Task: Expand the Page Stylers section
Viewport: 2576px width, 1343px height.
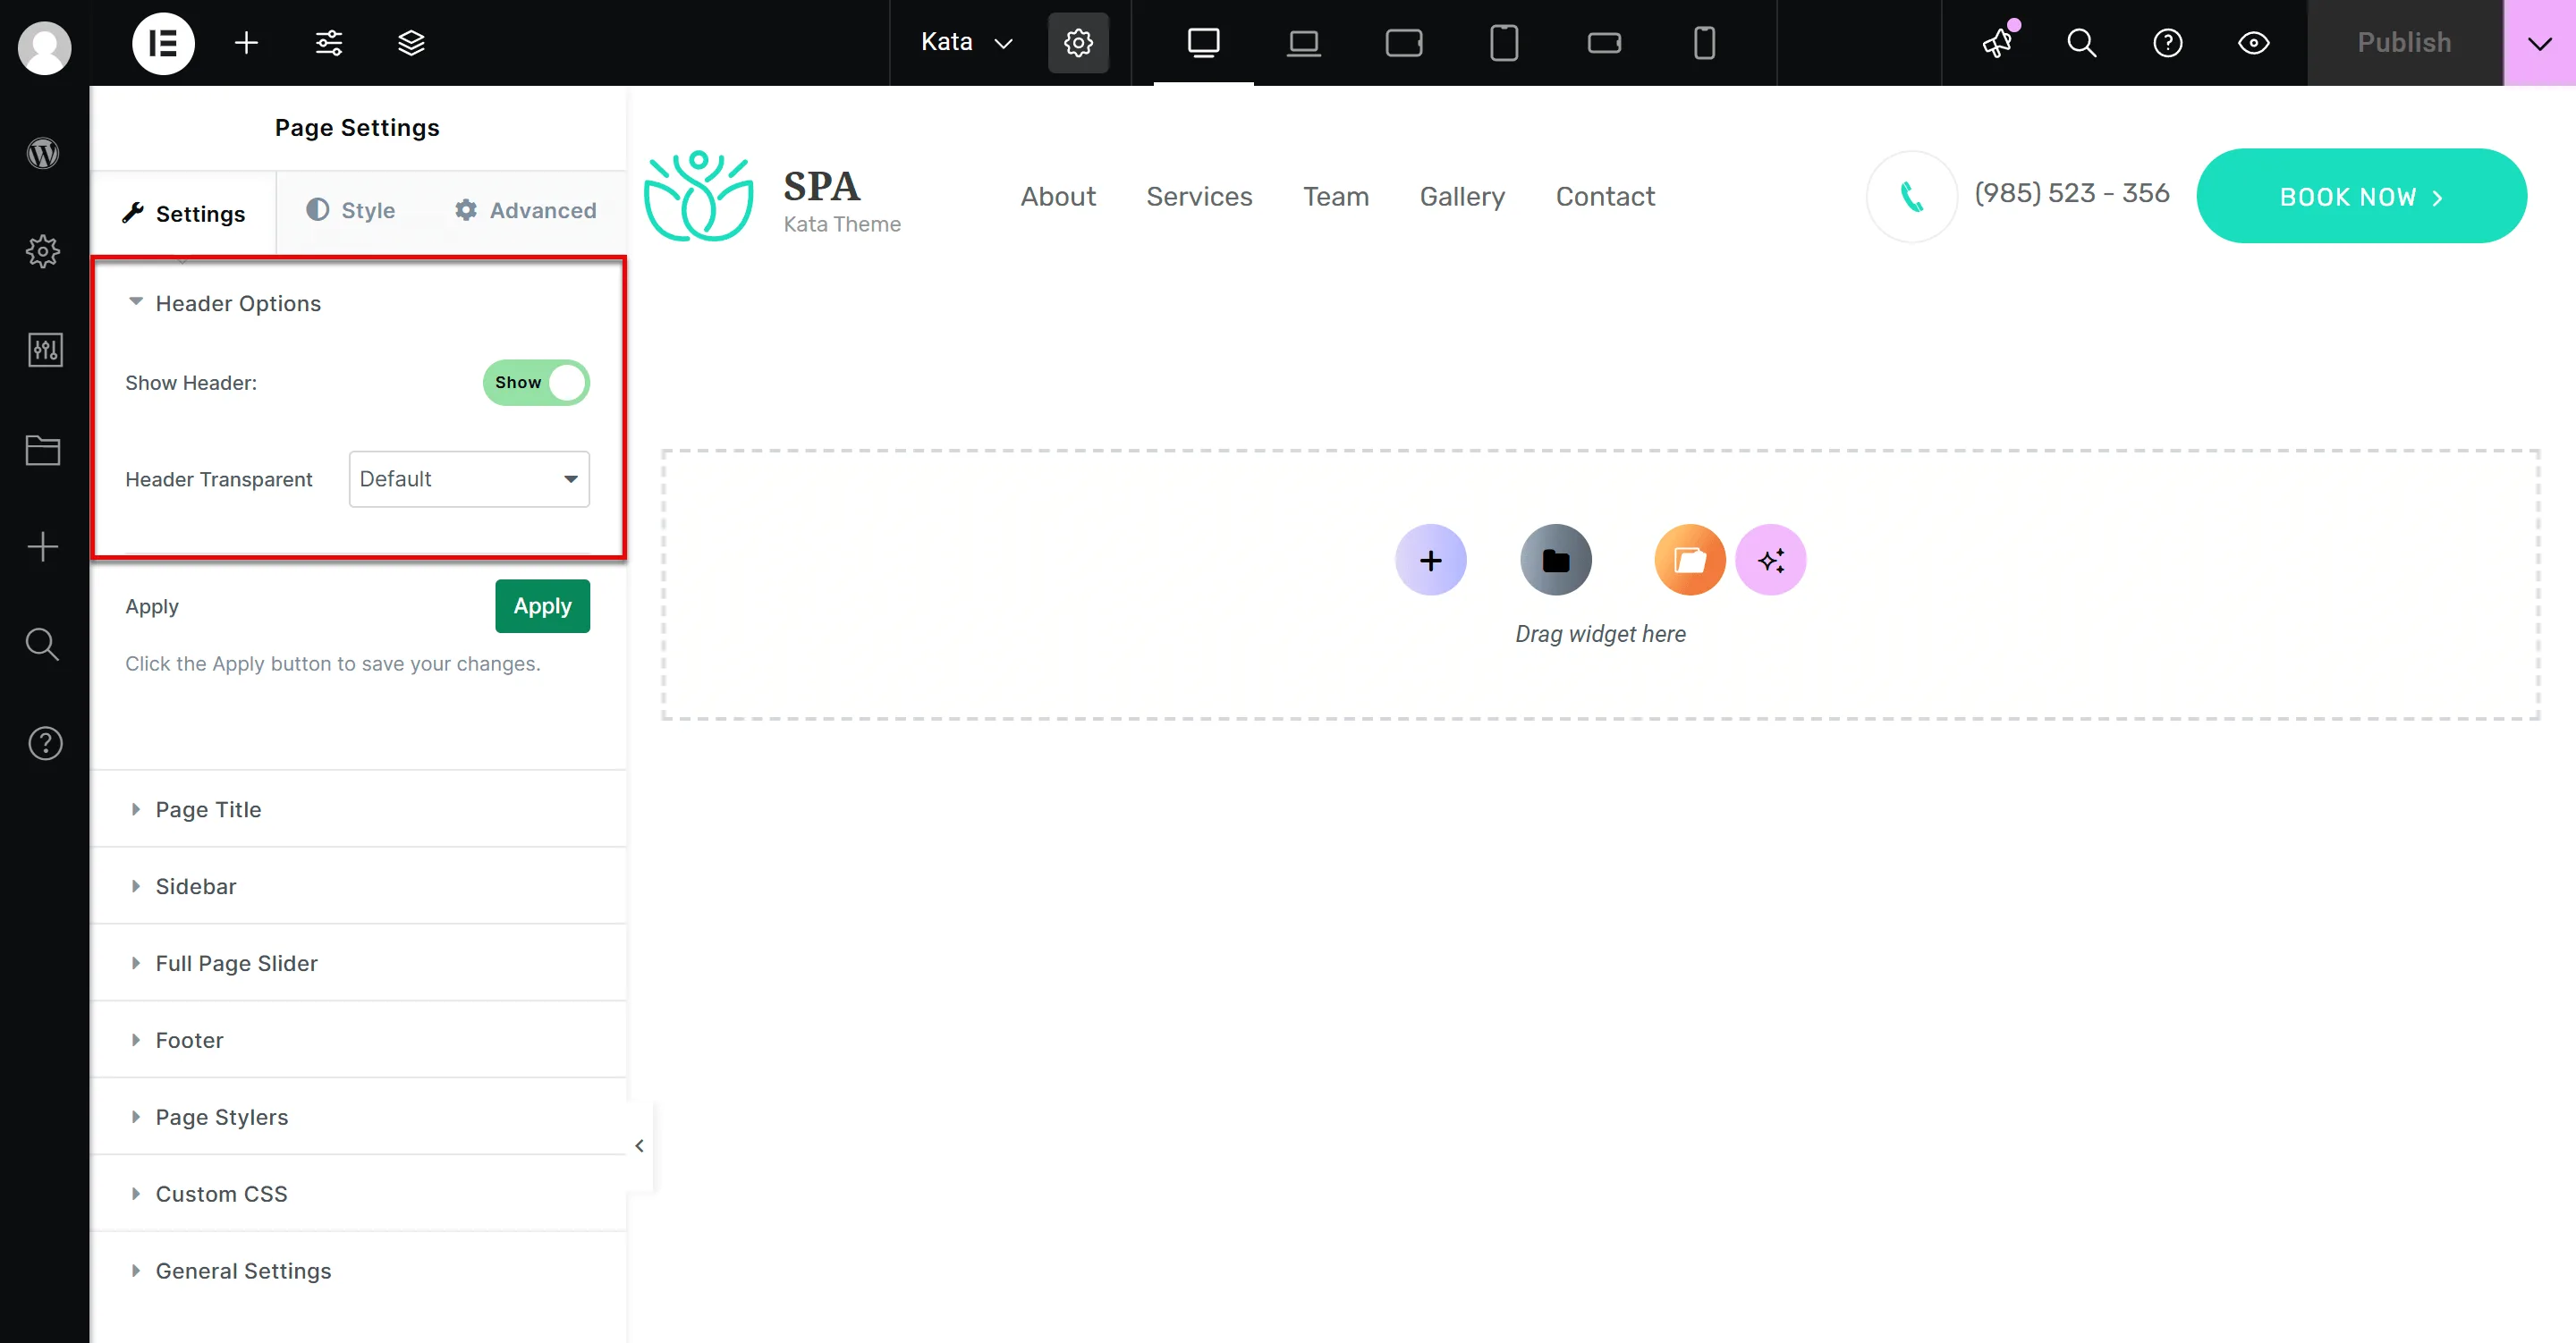Action: (358, 1117)
